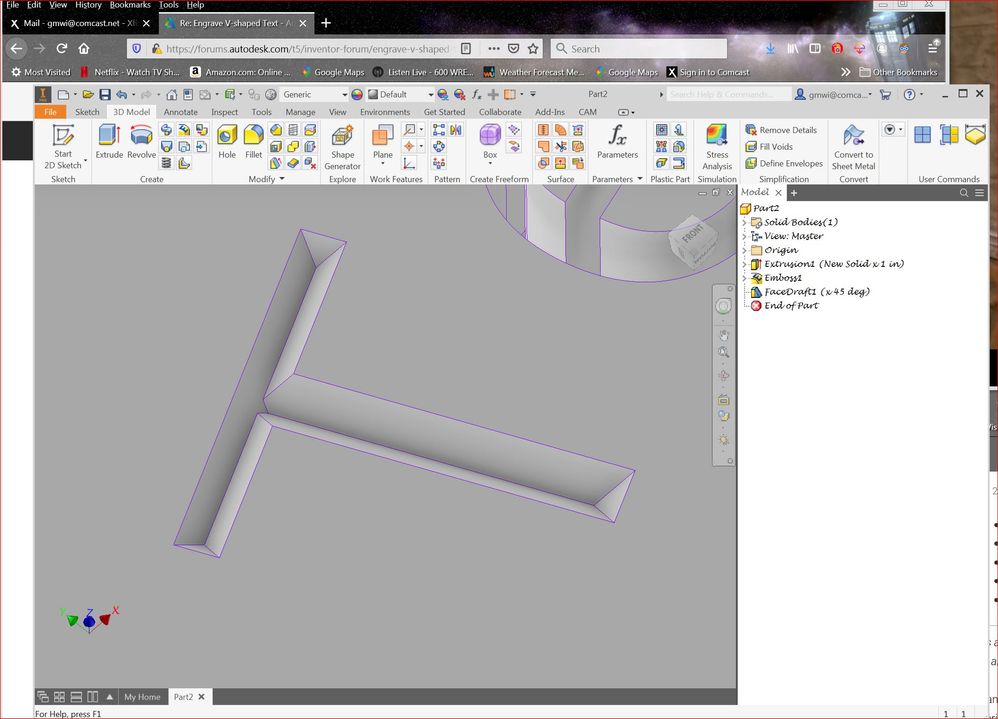Start a 2D Sketch
The width and height of the screenshot is (998, 719).
pyautogui.click(x=63, y=148)
